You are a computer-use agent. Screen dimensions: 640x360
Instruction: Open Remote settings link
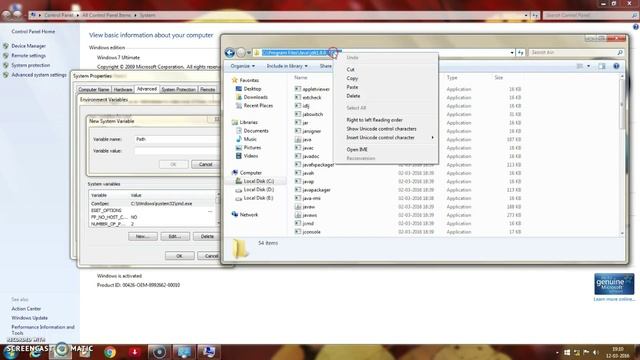tap(29, 56)
